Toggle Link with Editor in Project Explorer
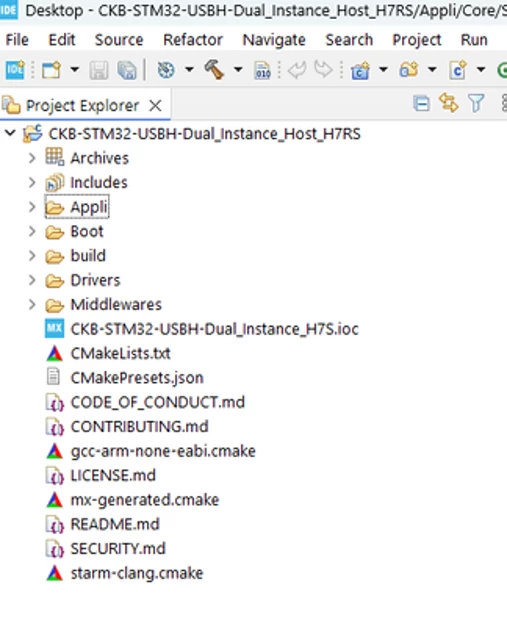Viewport: 507px width, 626px height. (x=448, y=103)
